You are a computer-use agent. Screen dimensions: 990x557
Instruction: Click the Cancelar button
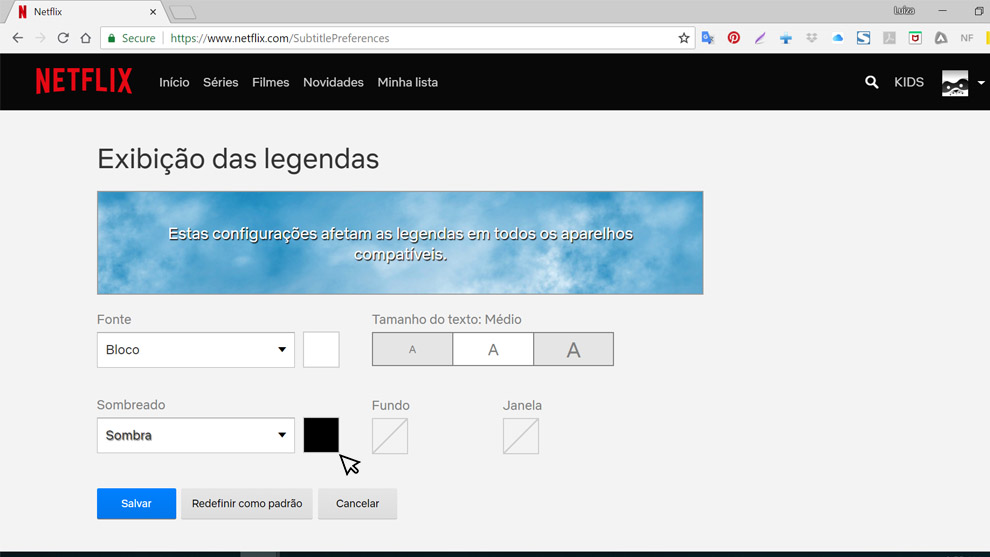tap(357, 503)
